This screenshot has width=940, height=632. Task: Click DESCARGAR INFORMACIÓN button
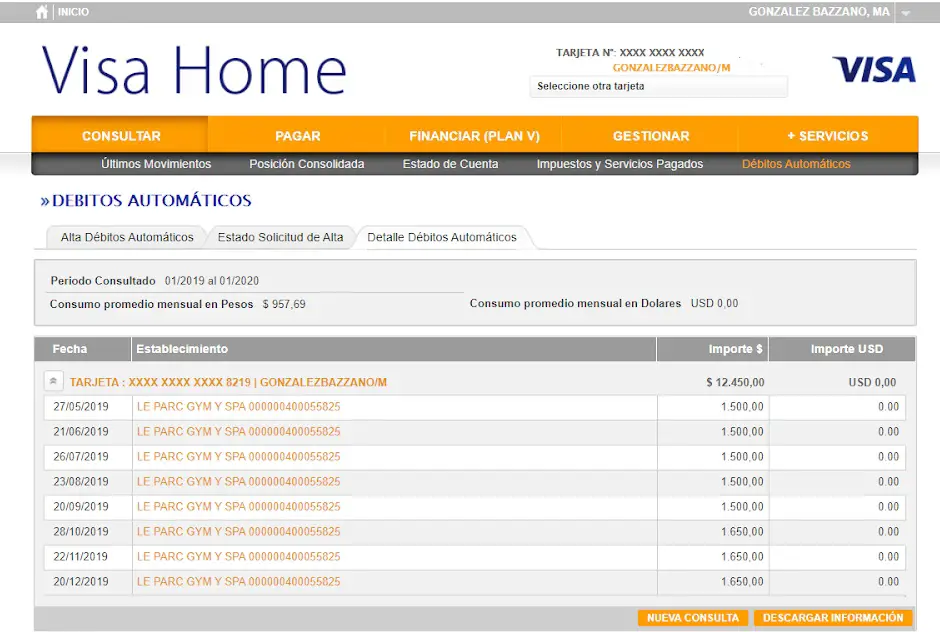coord(833,618)
